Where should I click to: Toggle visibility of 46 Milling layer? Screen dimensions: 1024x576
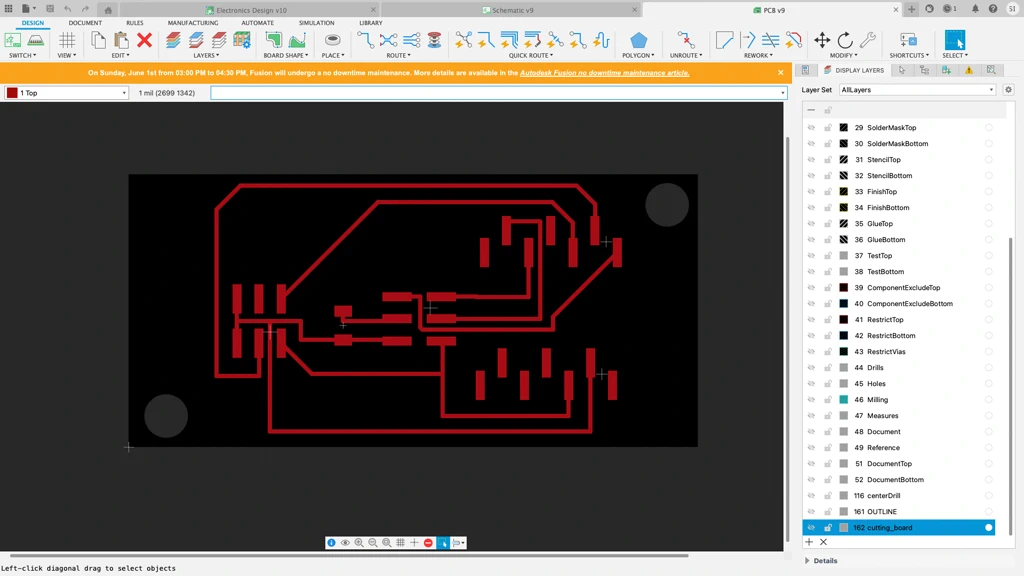811,400
